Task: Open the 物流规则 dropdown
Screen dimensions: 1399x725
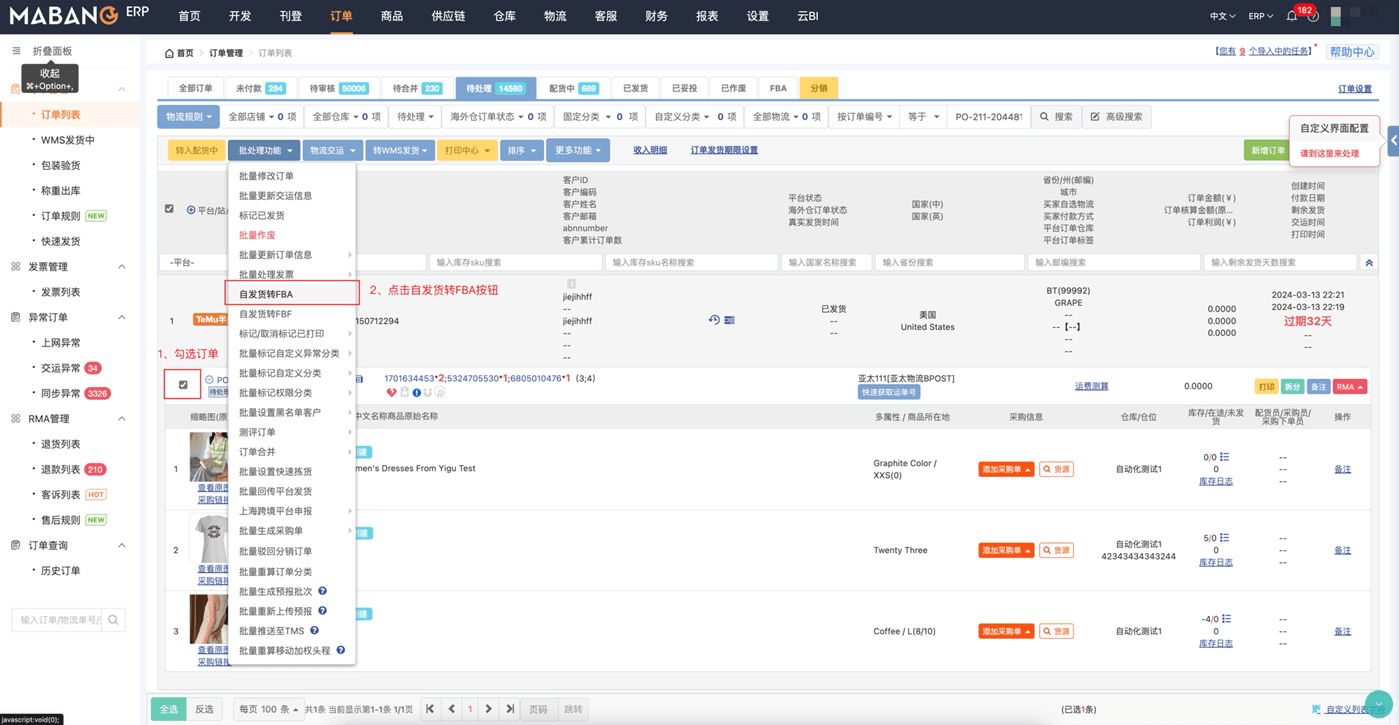Action: pyautogui.click(x=188, y=117)
